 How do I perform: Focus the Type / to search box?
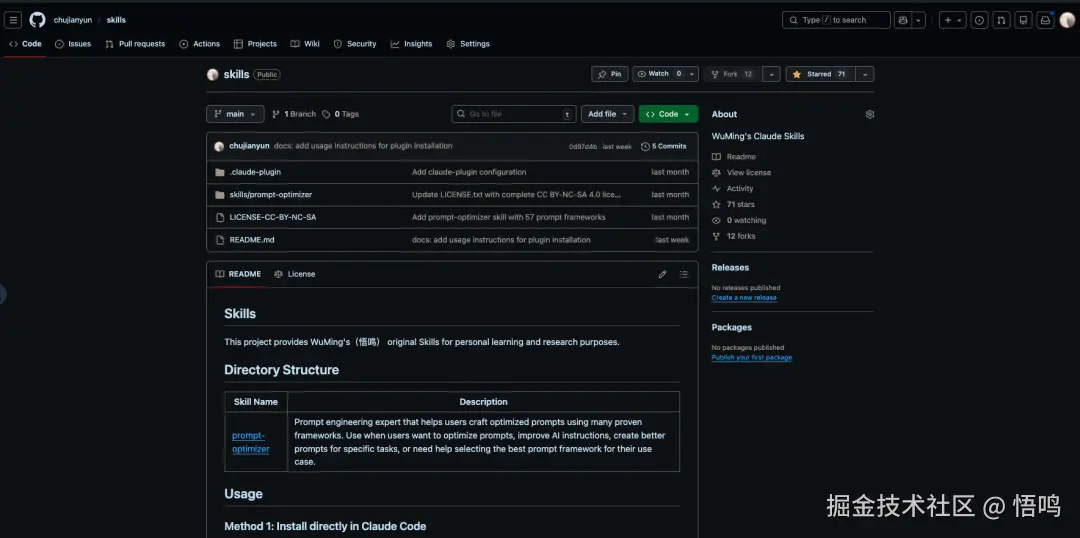836,20
